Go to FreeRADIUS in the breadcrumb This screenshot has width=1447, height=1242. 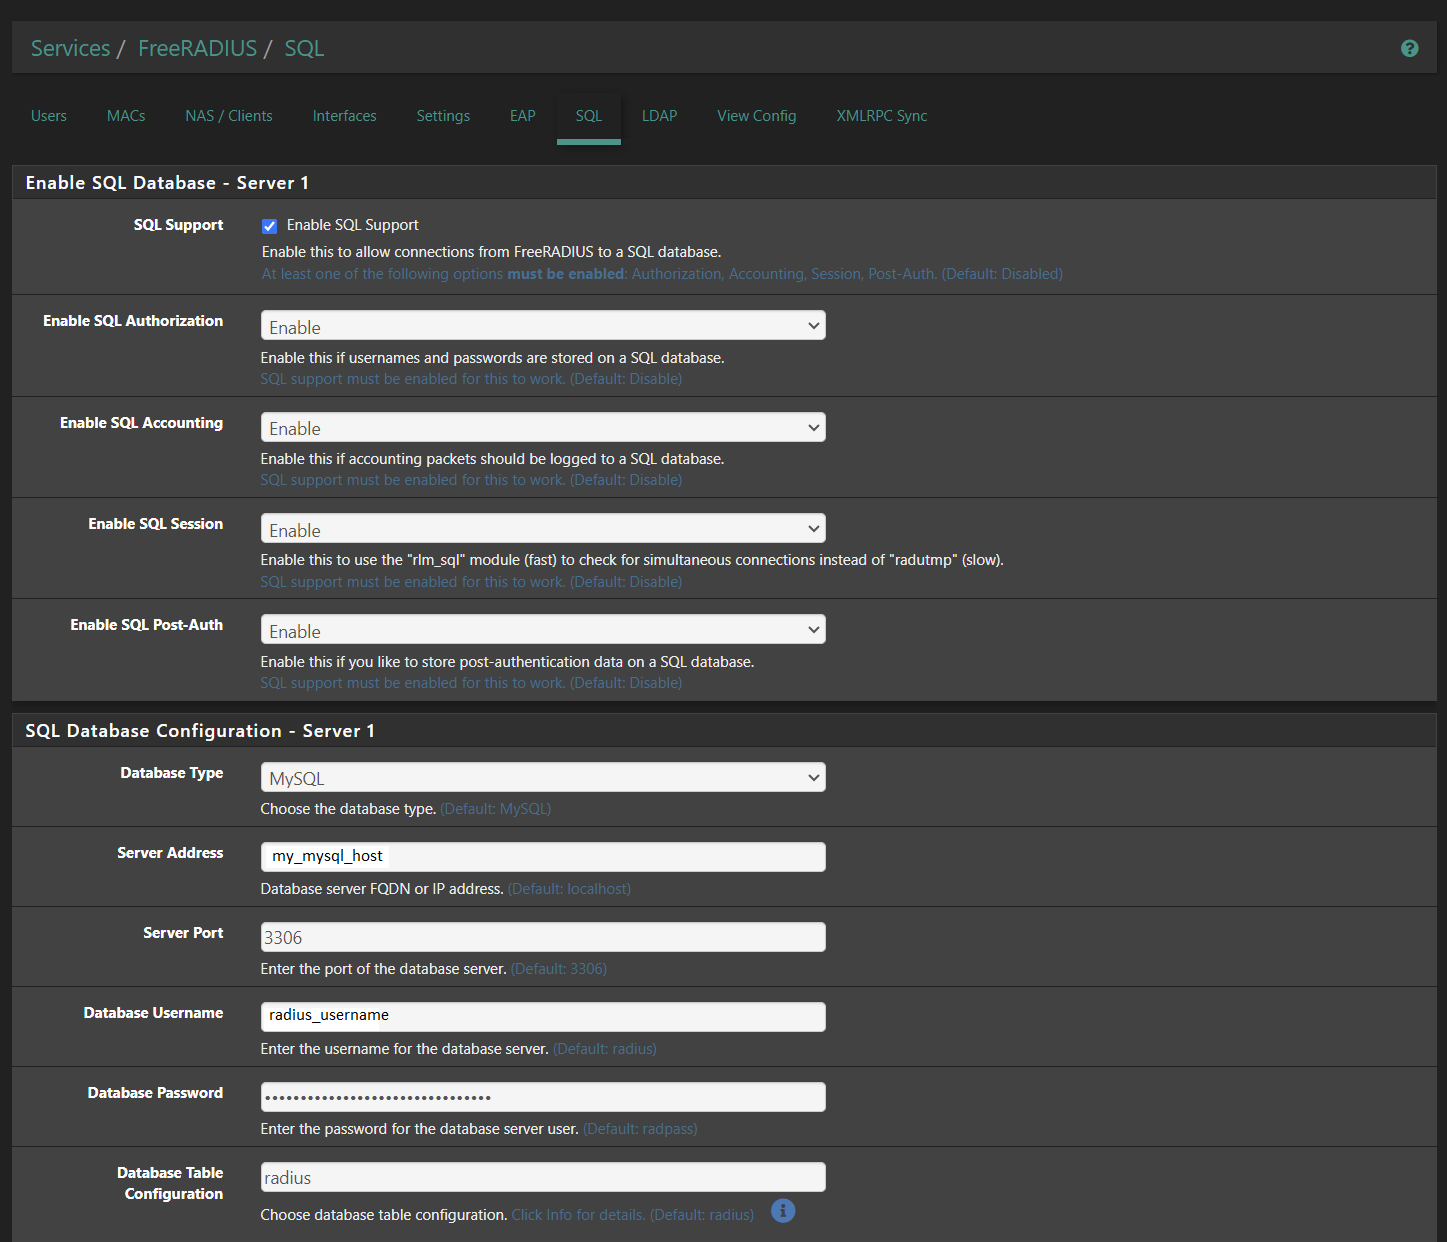197,48
